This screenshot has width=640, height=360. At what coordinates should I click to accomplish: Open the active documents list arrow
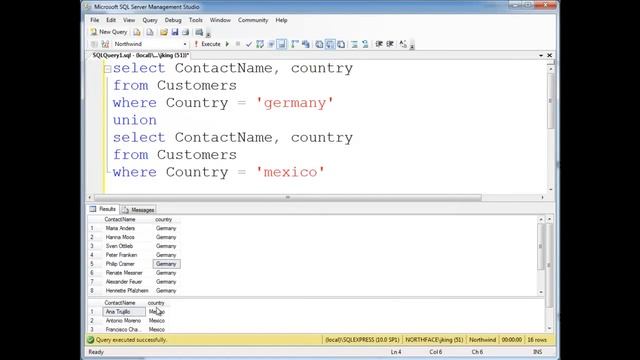[x=541, y=55]
